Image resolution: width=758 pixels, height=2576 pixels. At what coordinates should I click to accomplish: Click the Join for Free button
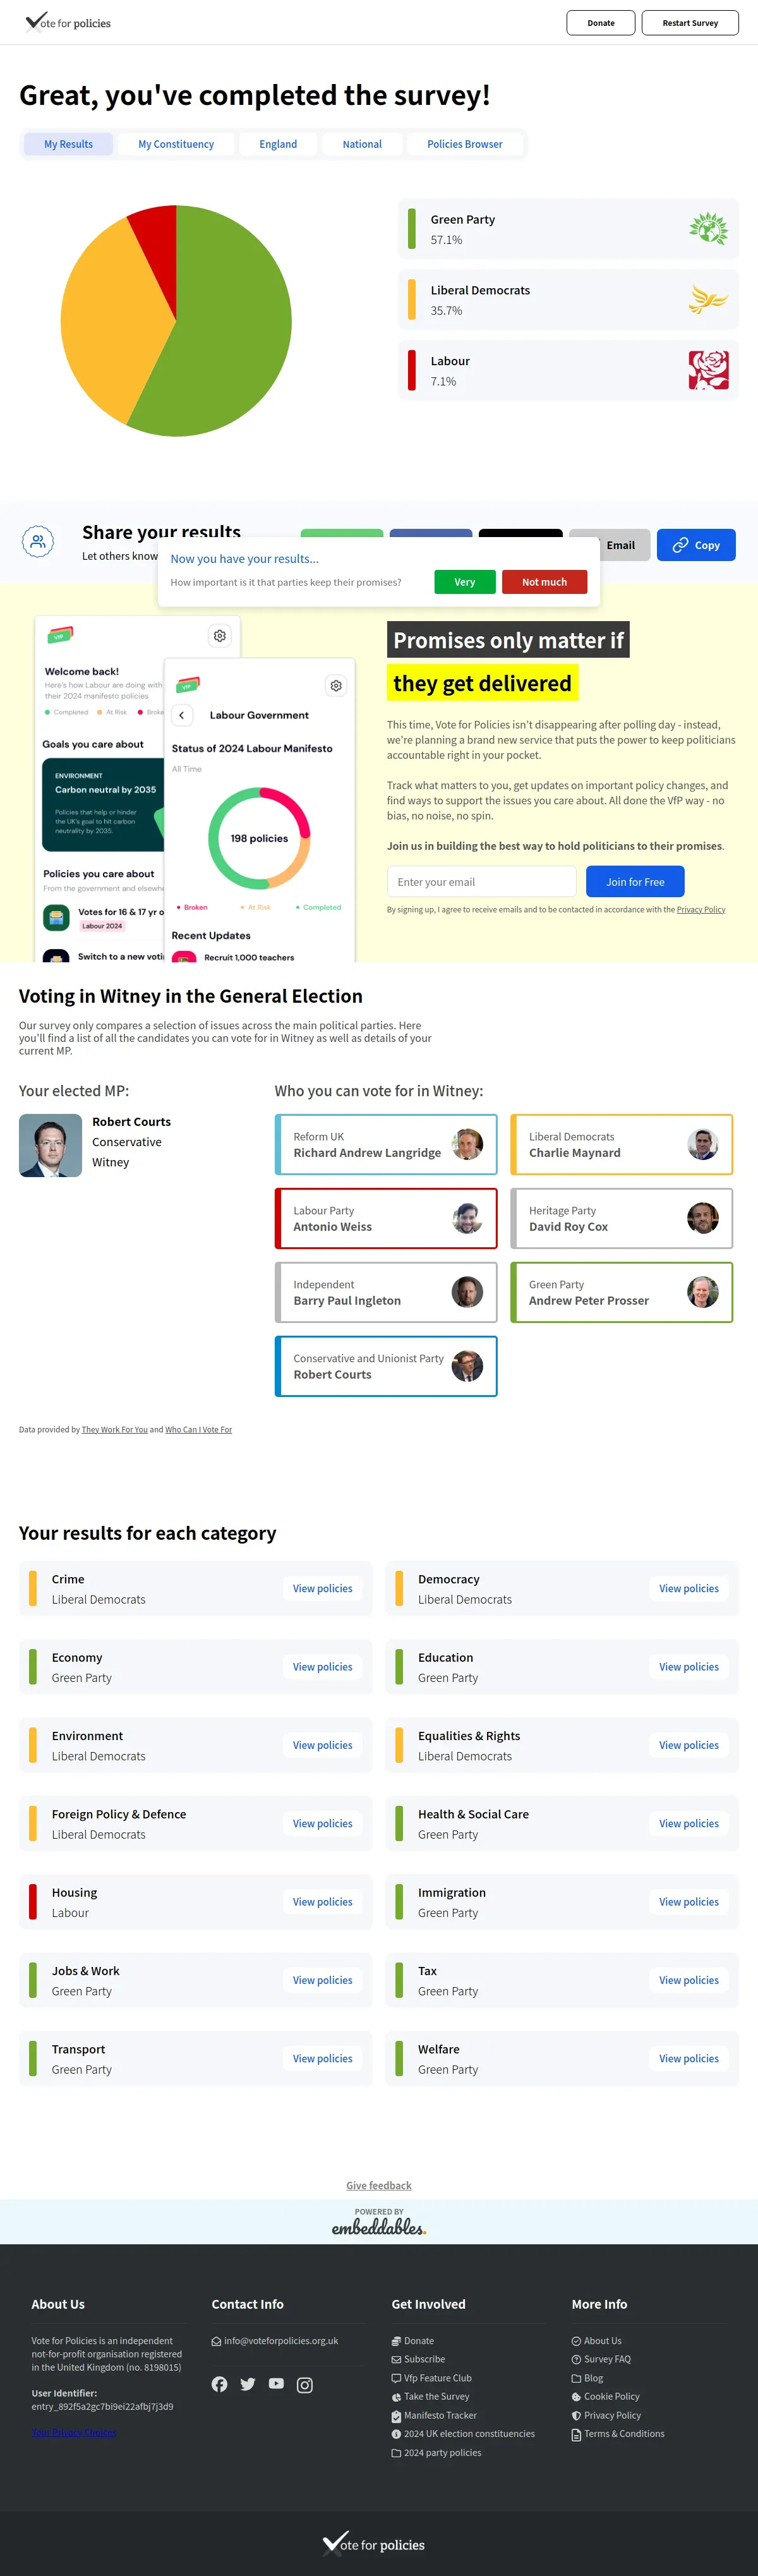(x=635, y=882)
